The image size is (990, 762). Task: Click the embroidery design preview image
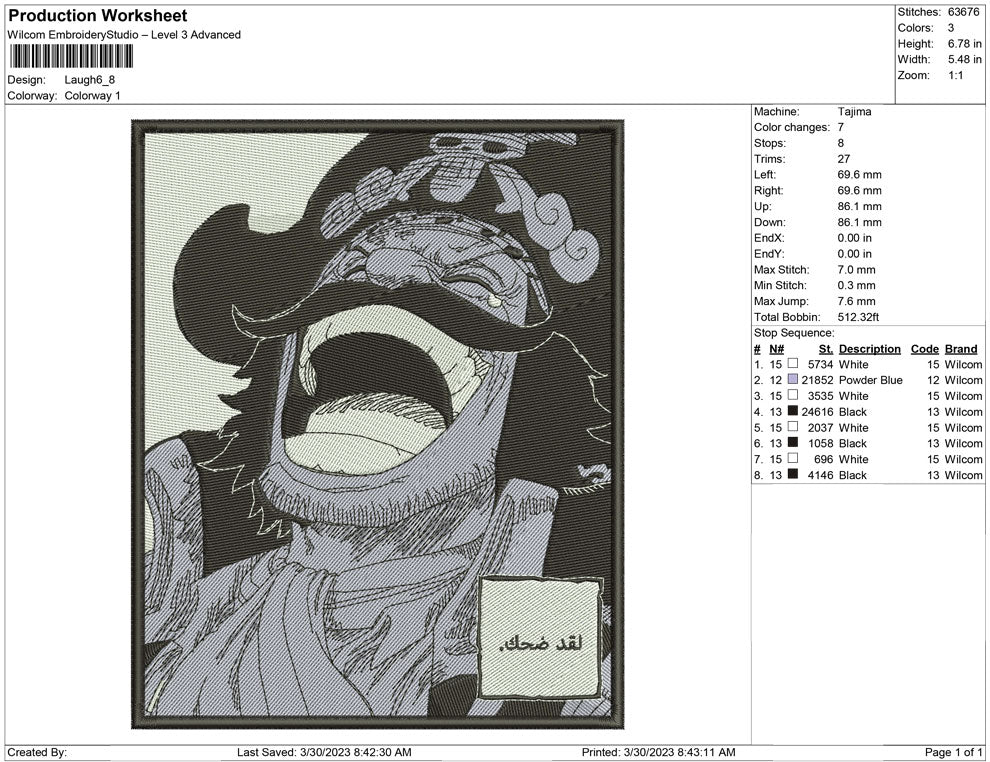[378, 424]
